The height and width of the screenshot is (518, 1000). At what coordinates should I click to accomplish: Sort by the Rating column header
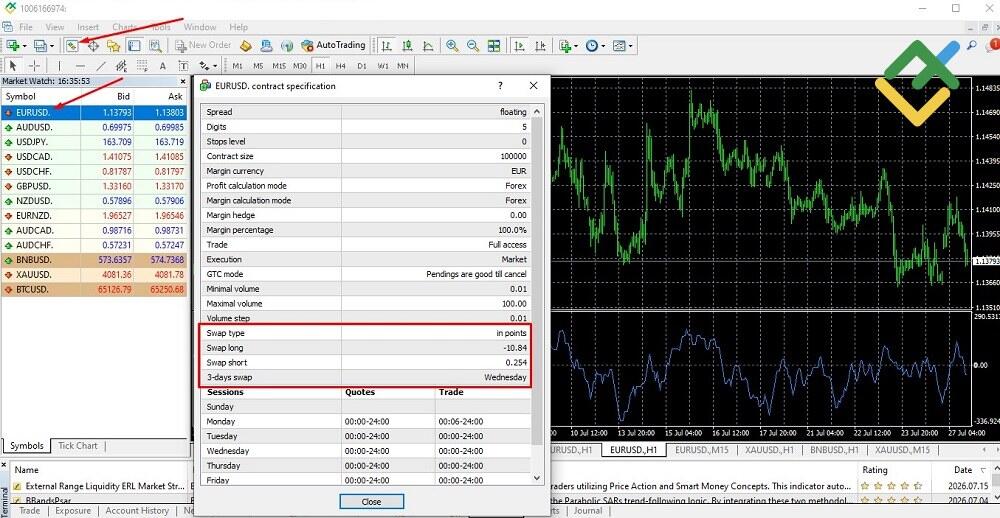875,470
